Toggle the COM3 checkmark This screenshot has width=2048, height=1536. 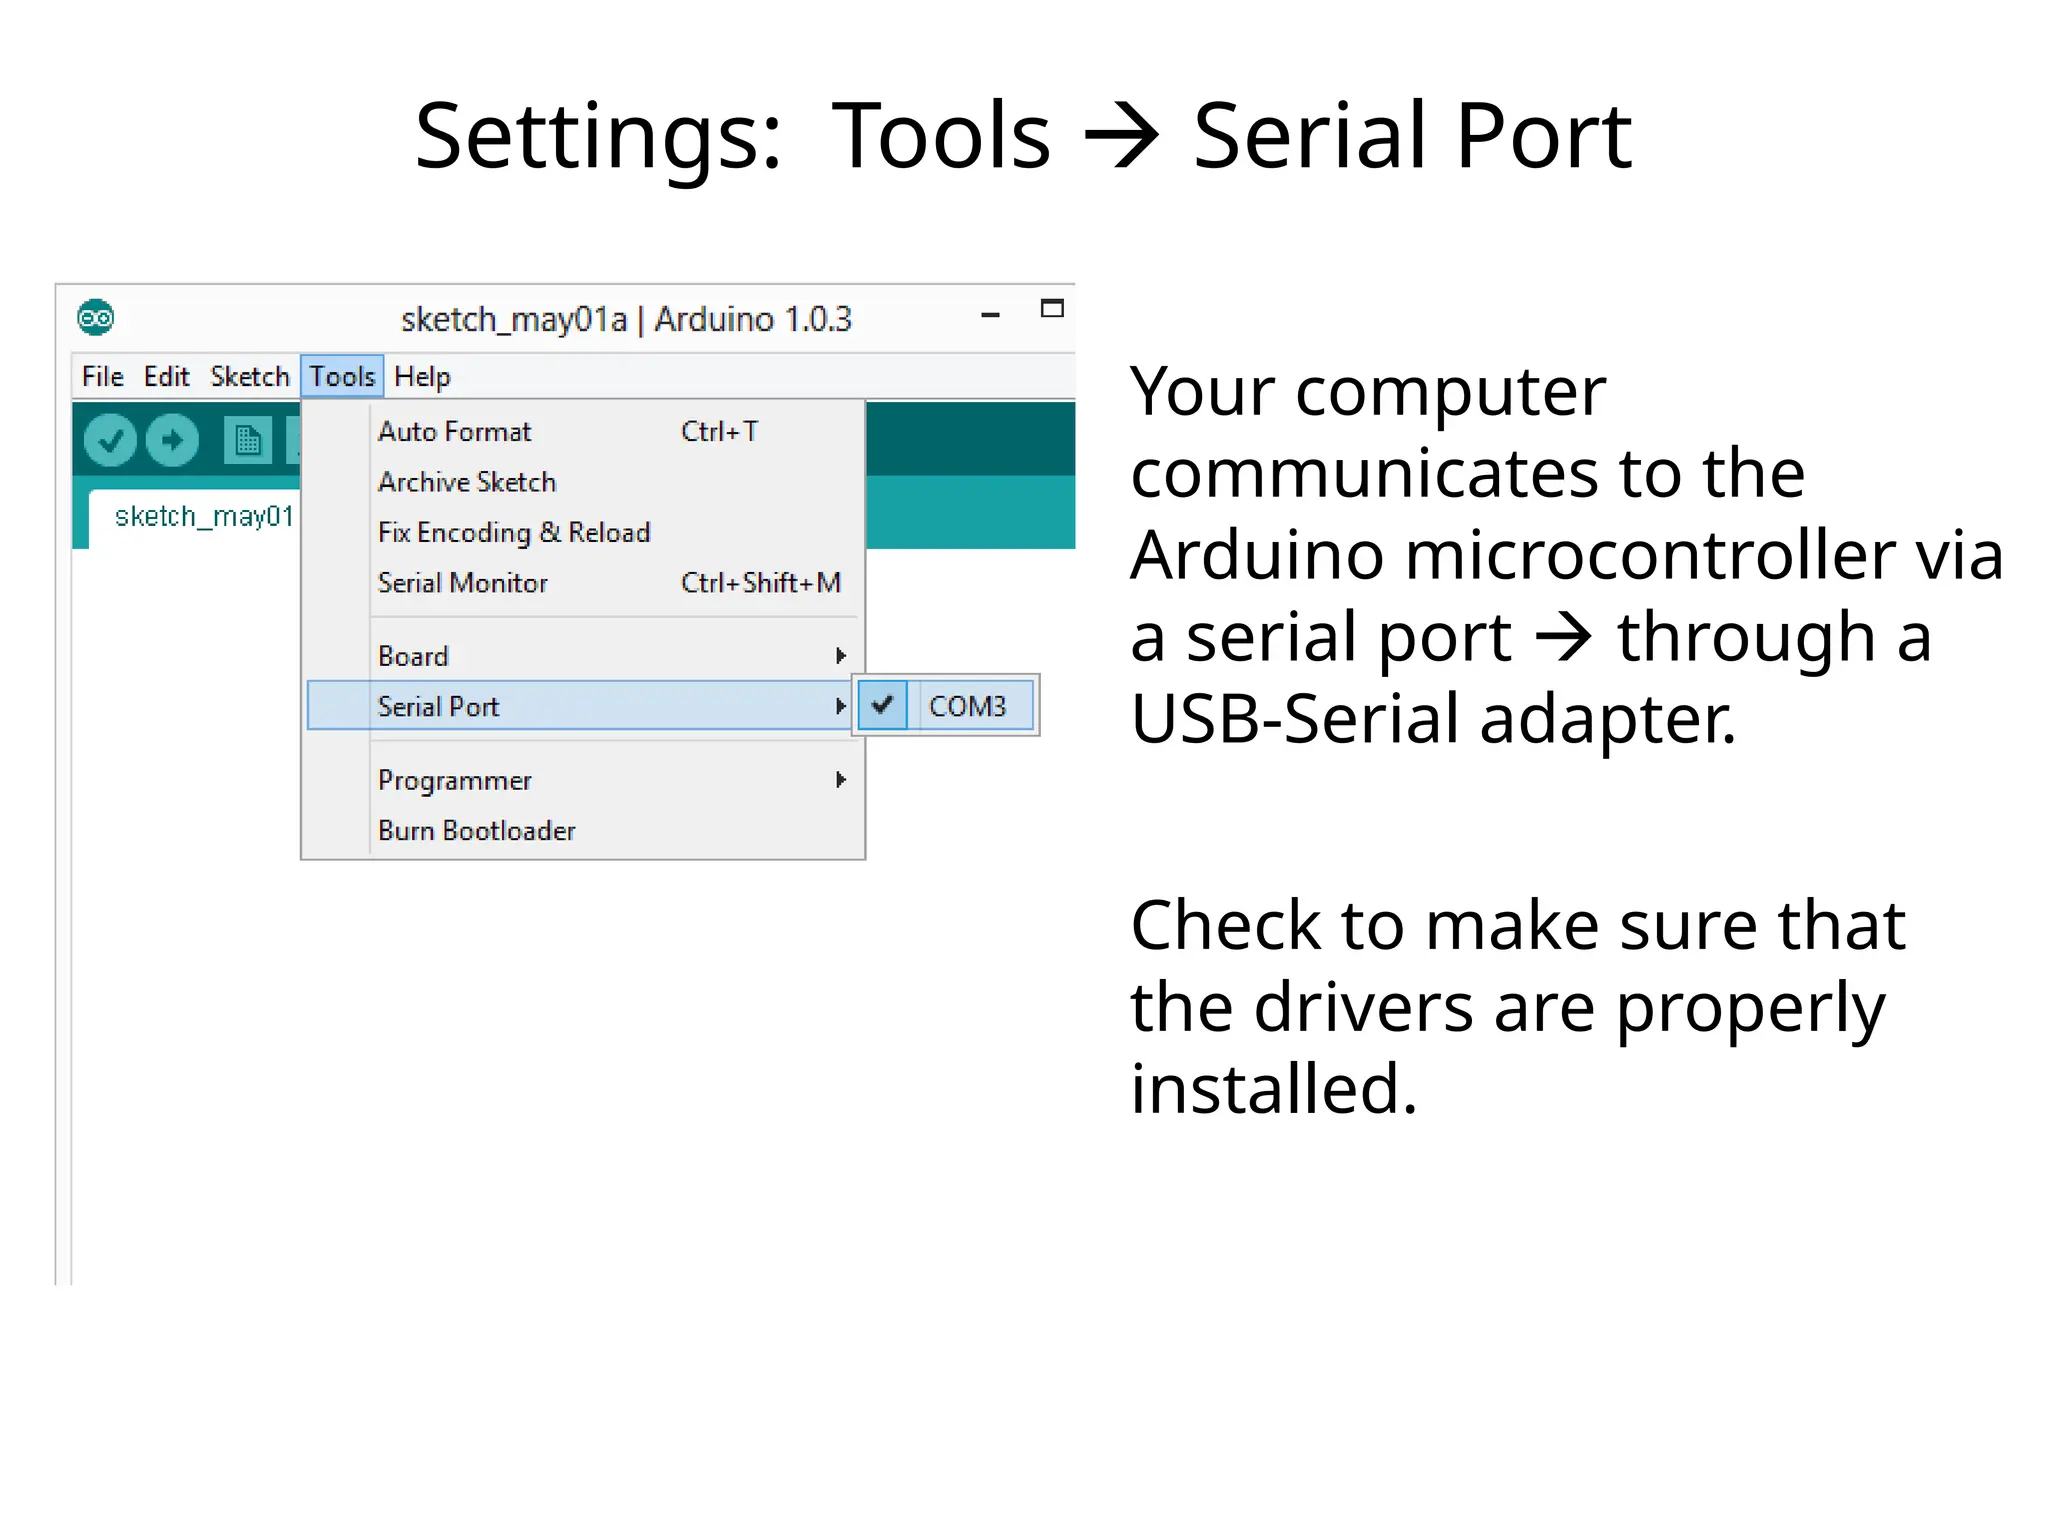coord(882,705)
